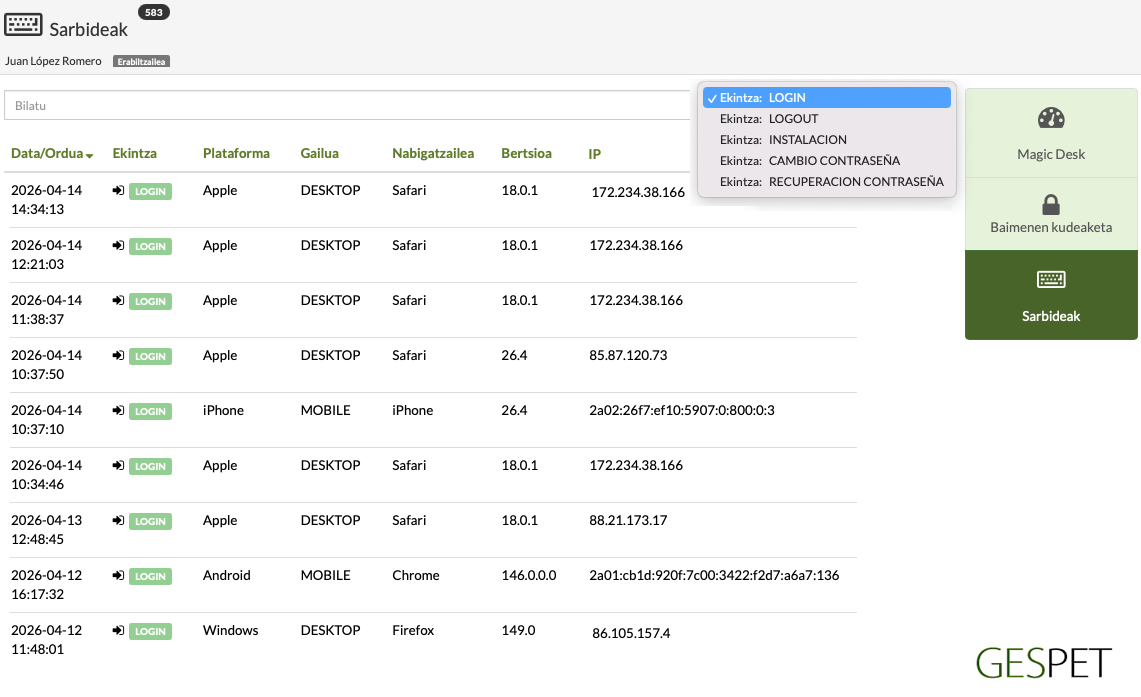The image size is (1141, 697).
Task: Click the Ekintza column header
Action: coord(134,154)
